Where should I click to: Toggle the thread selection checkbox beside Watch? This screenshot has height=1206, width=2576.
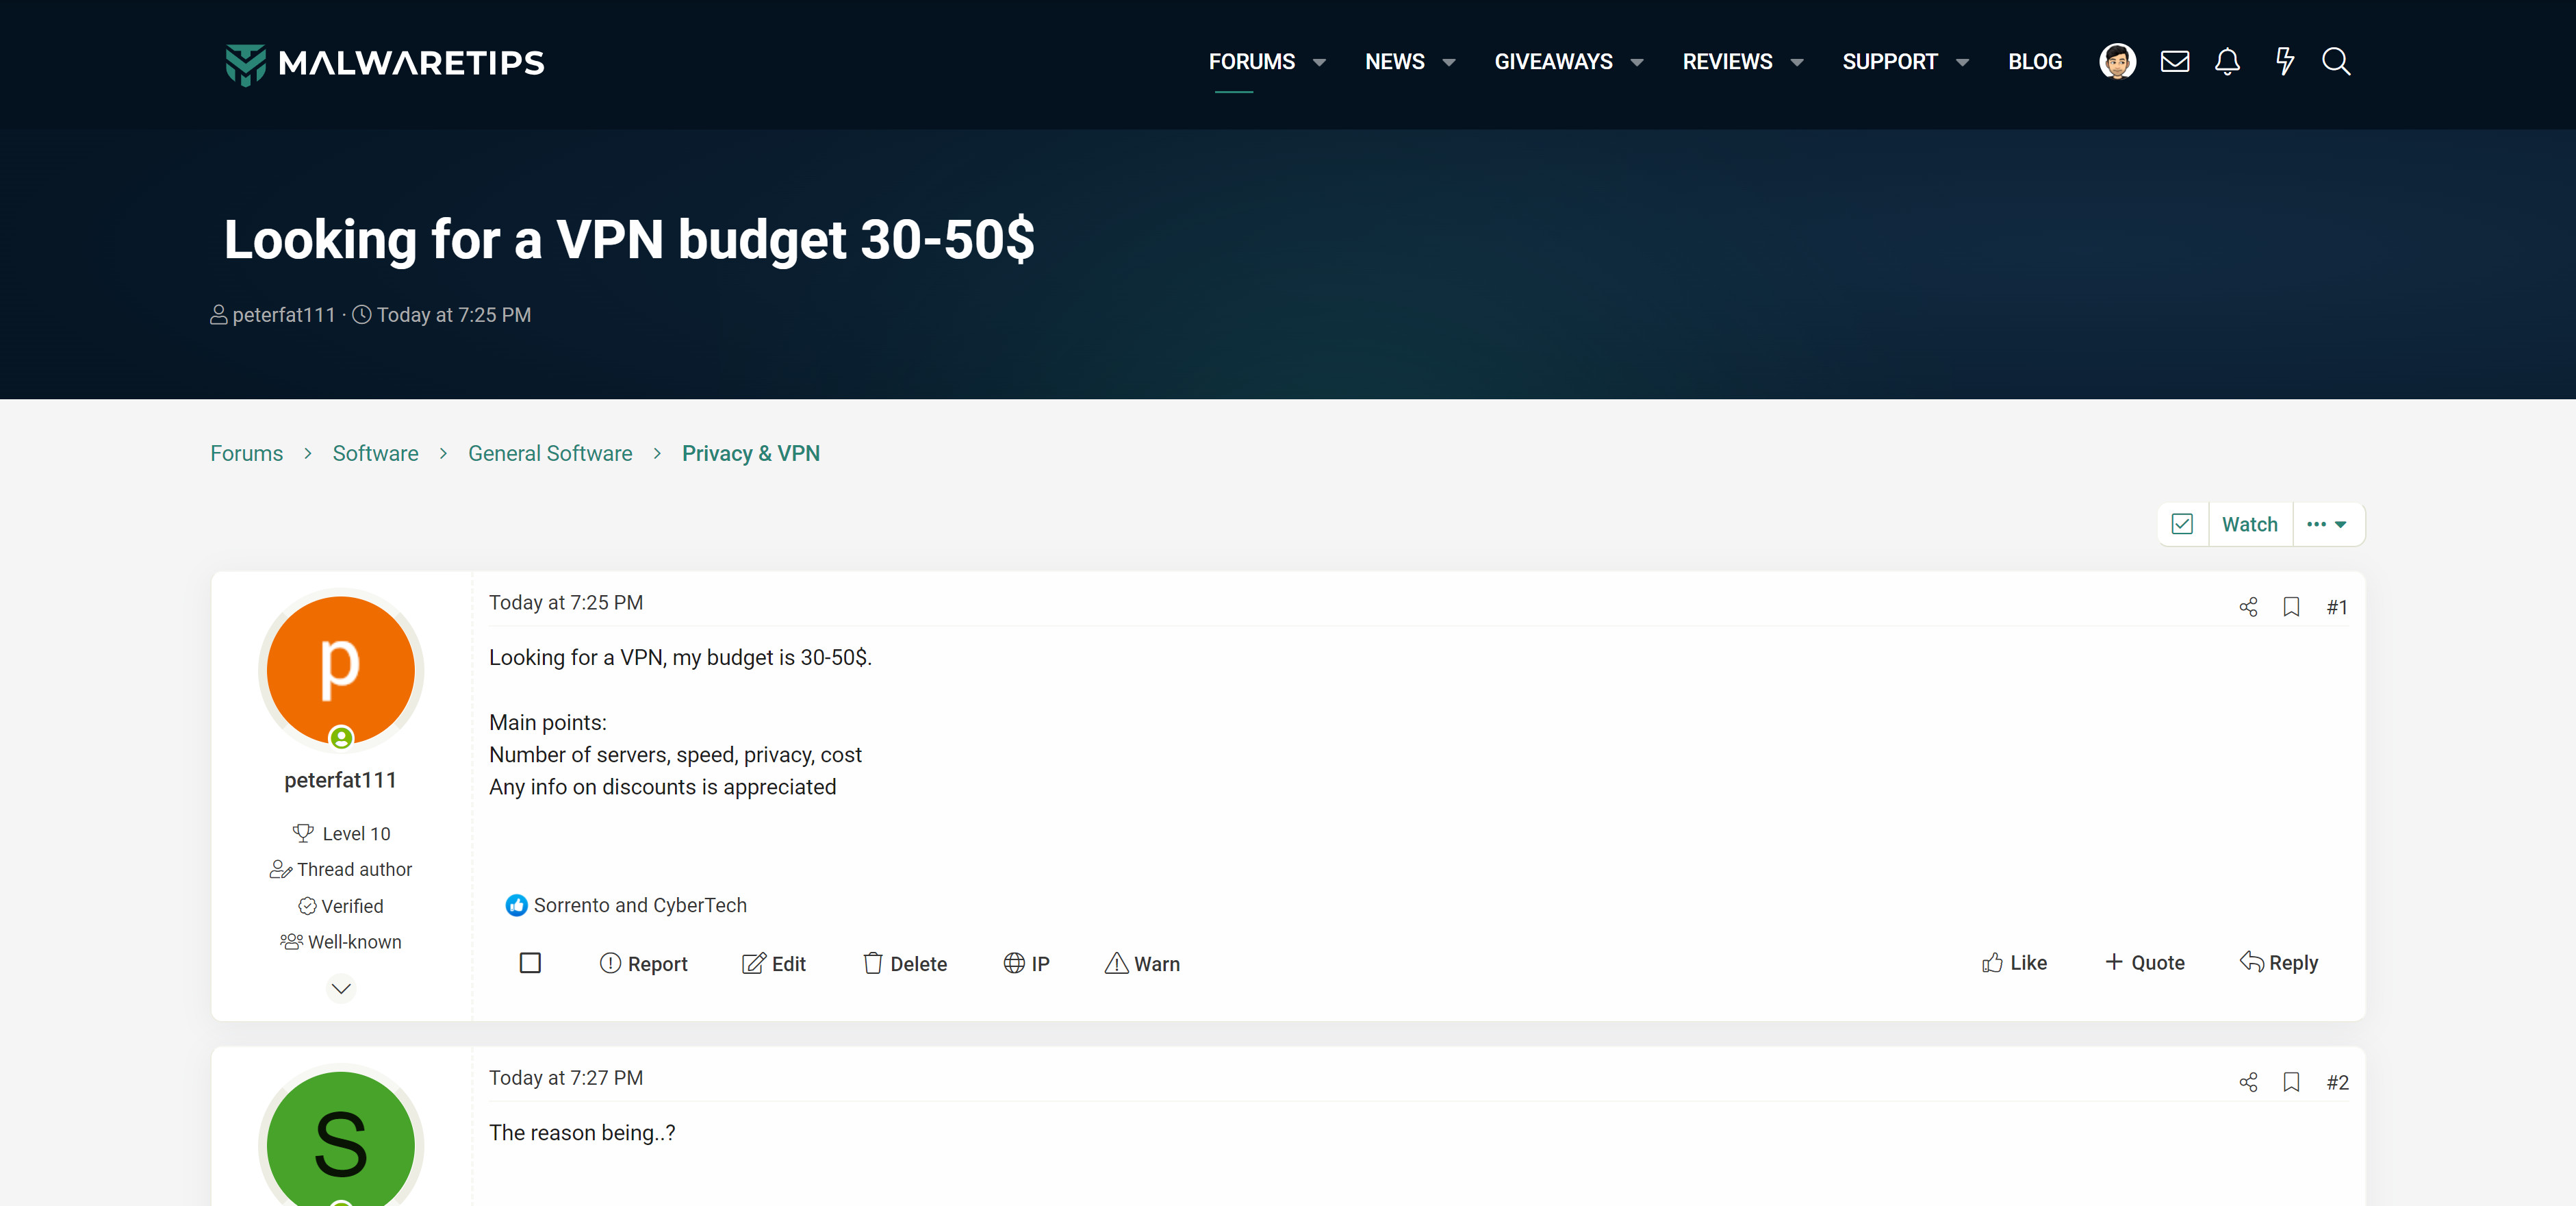click(2182, 524)
